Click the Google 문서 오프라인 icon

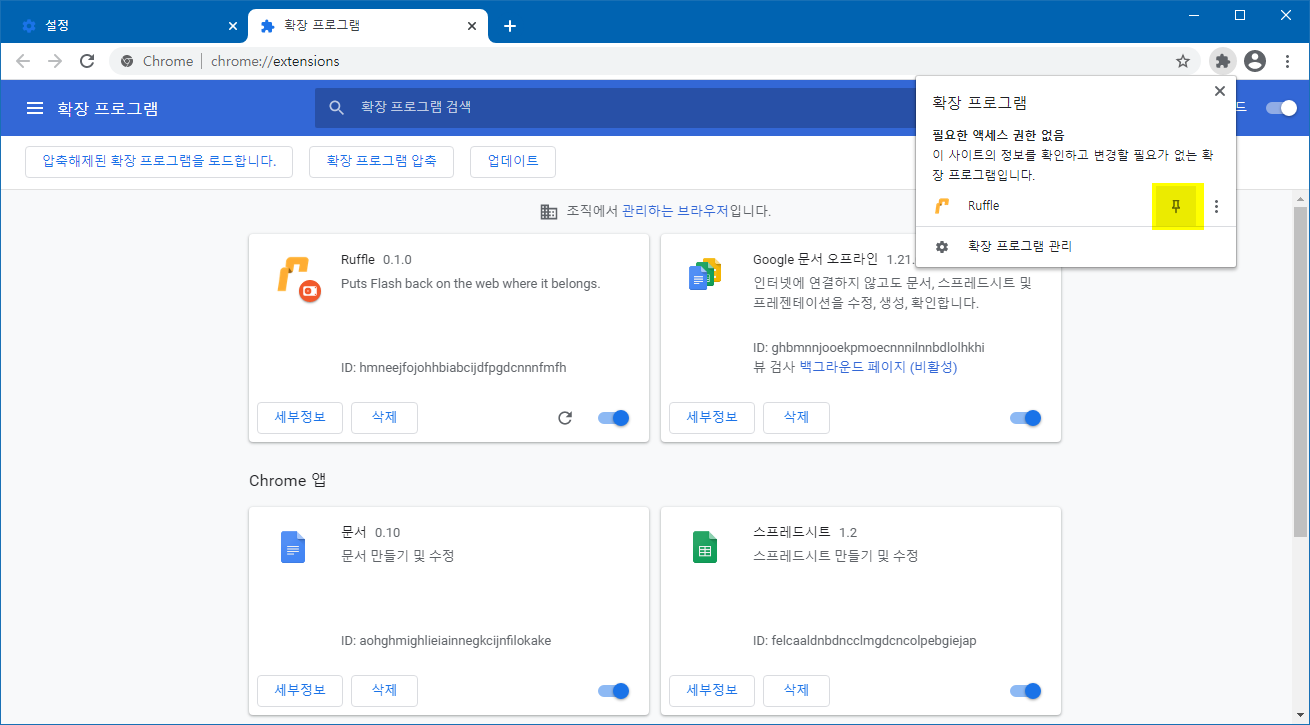click(x=706, y=274)
